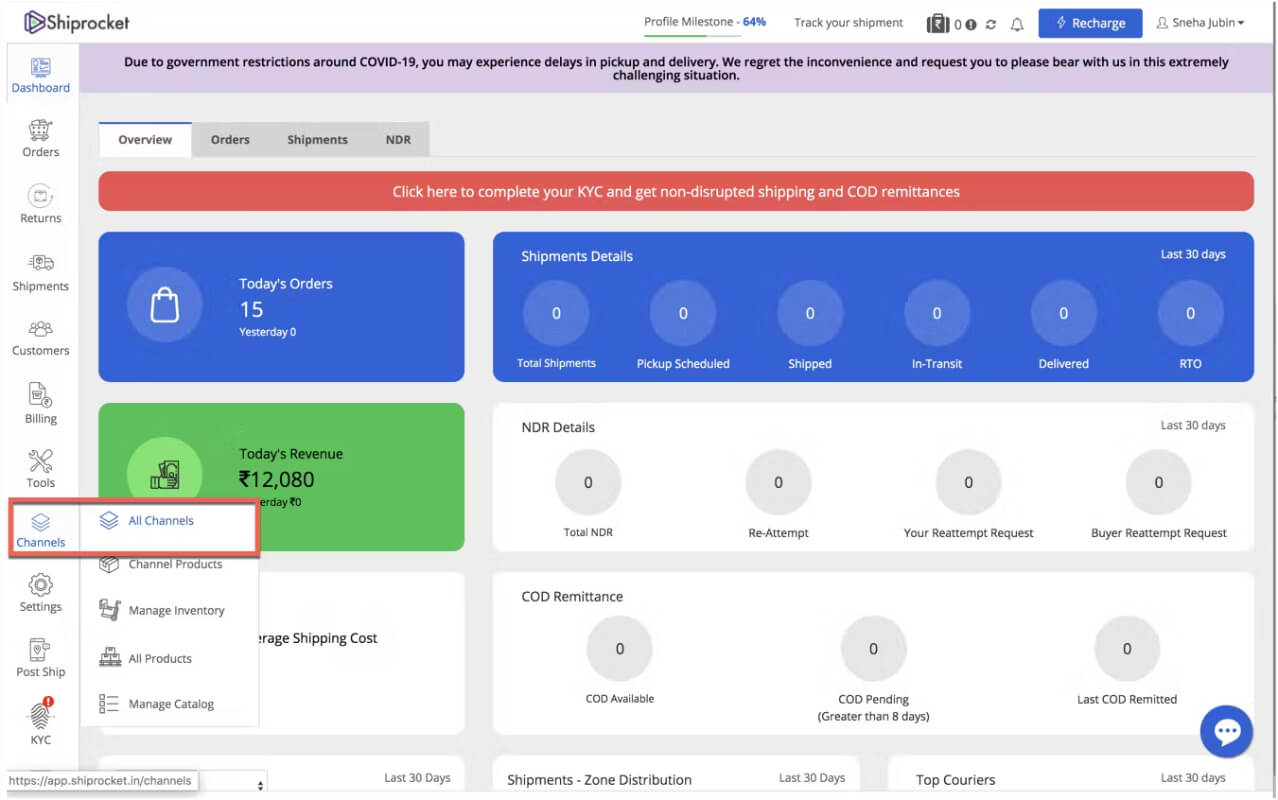Click the Top Couriers heading

coord(955,780)
